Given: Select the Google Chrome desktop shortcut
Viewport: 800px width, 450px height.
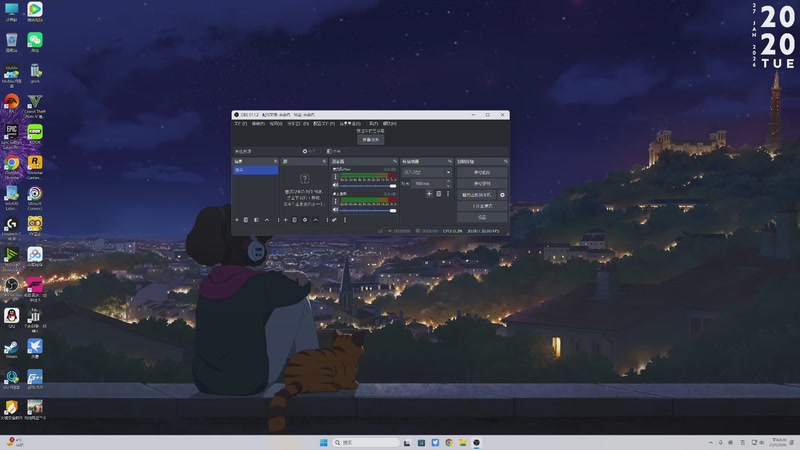Looking at the screenshot, I should click(x=11, y=166).
